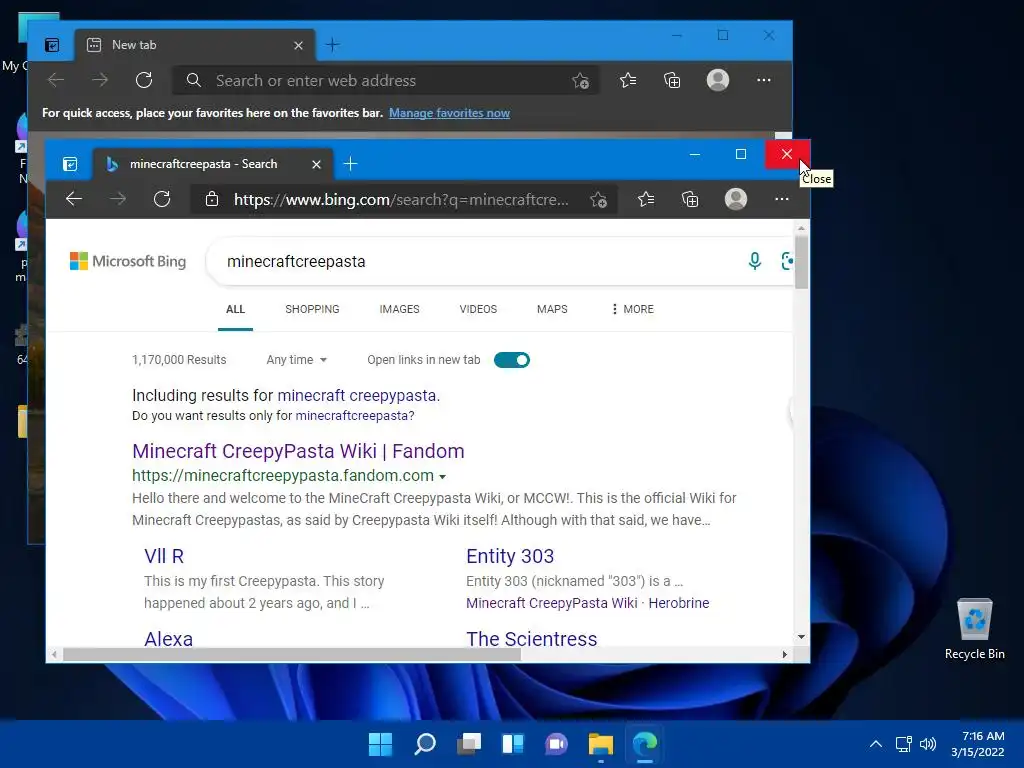
Task: Click padlock site info icon
Action: pos(212,199)
